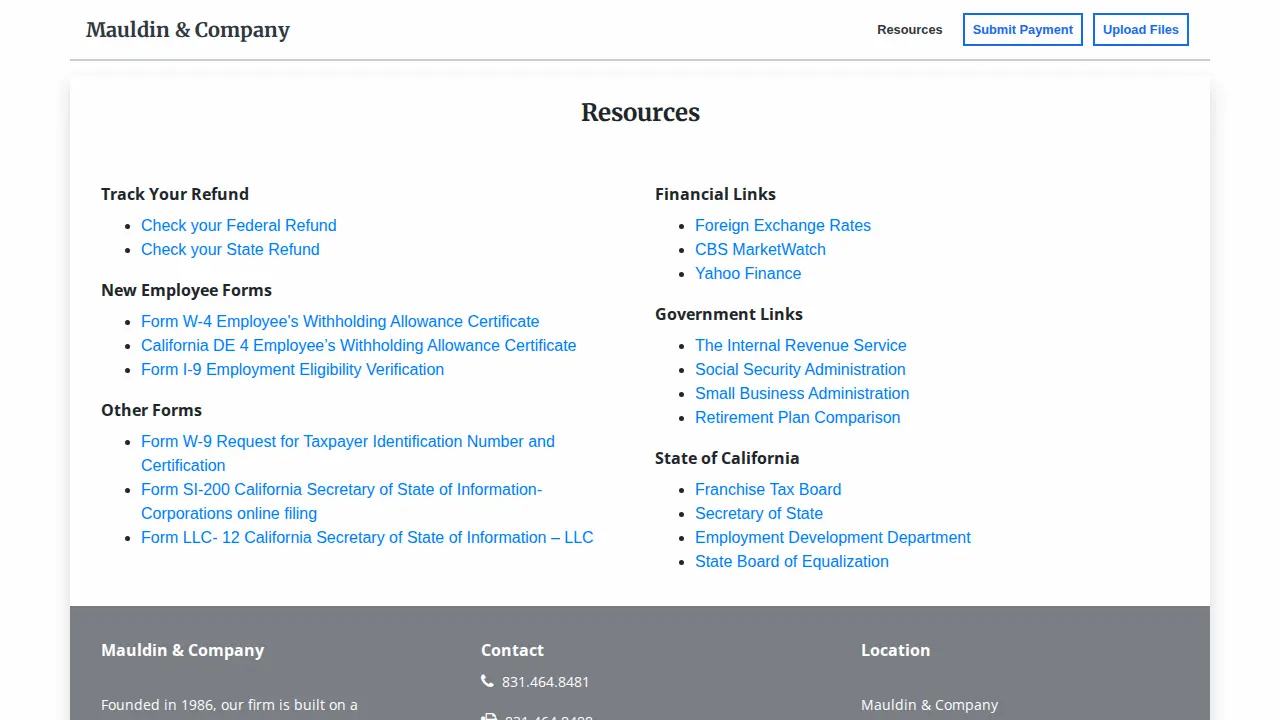1280x720 pixels.
Task: Go to the Resources nav item
Action: pyautogui.click(x=910, y=30)
